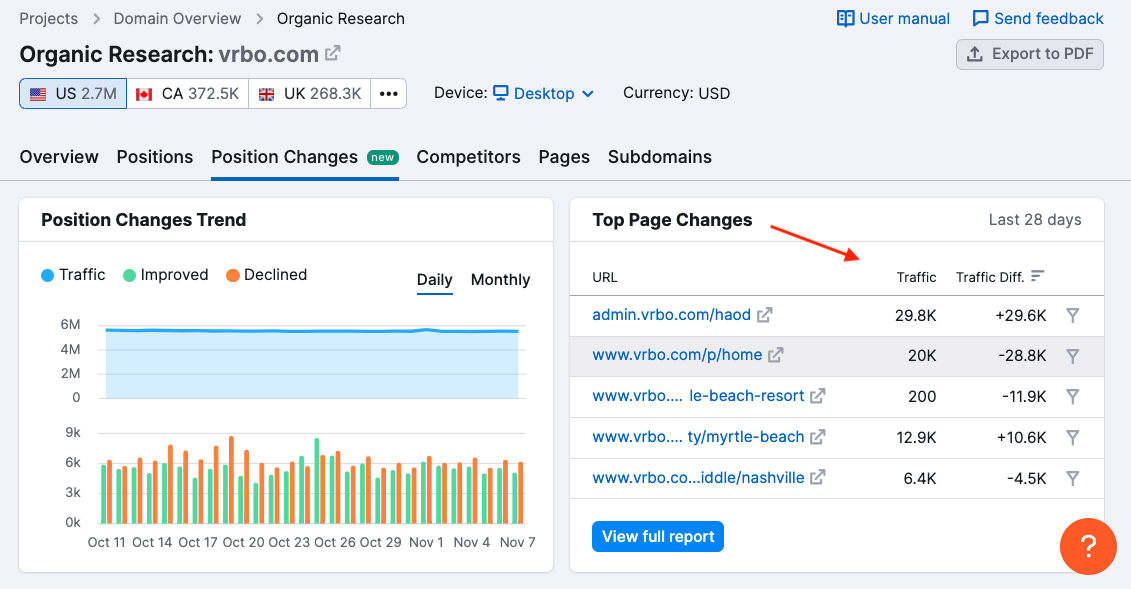Sort by Traffic Diff. column icon
This screenshot has width=1131, height=589.
pos(1038,276)
